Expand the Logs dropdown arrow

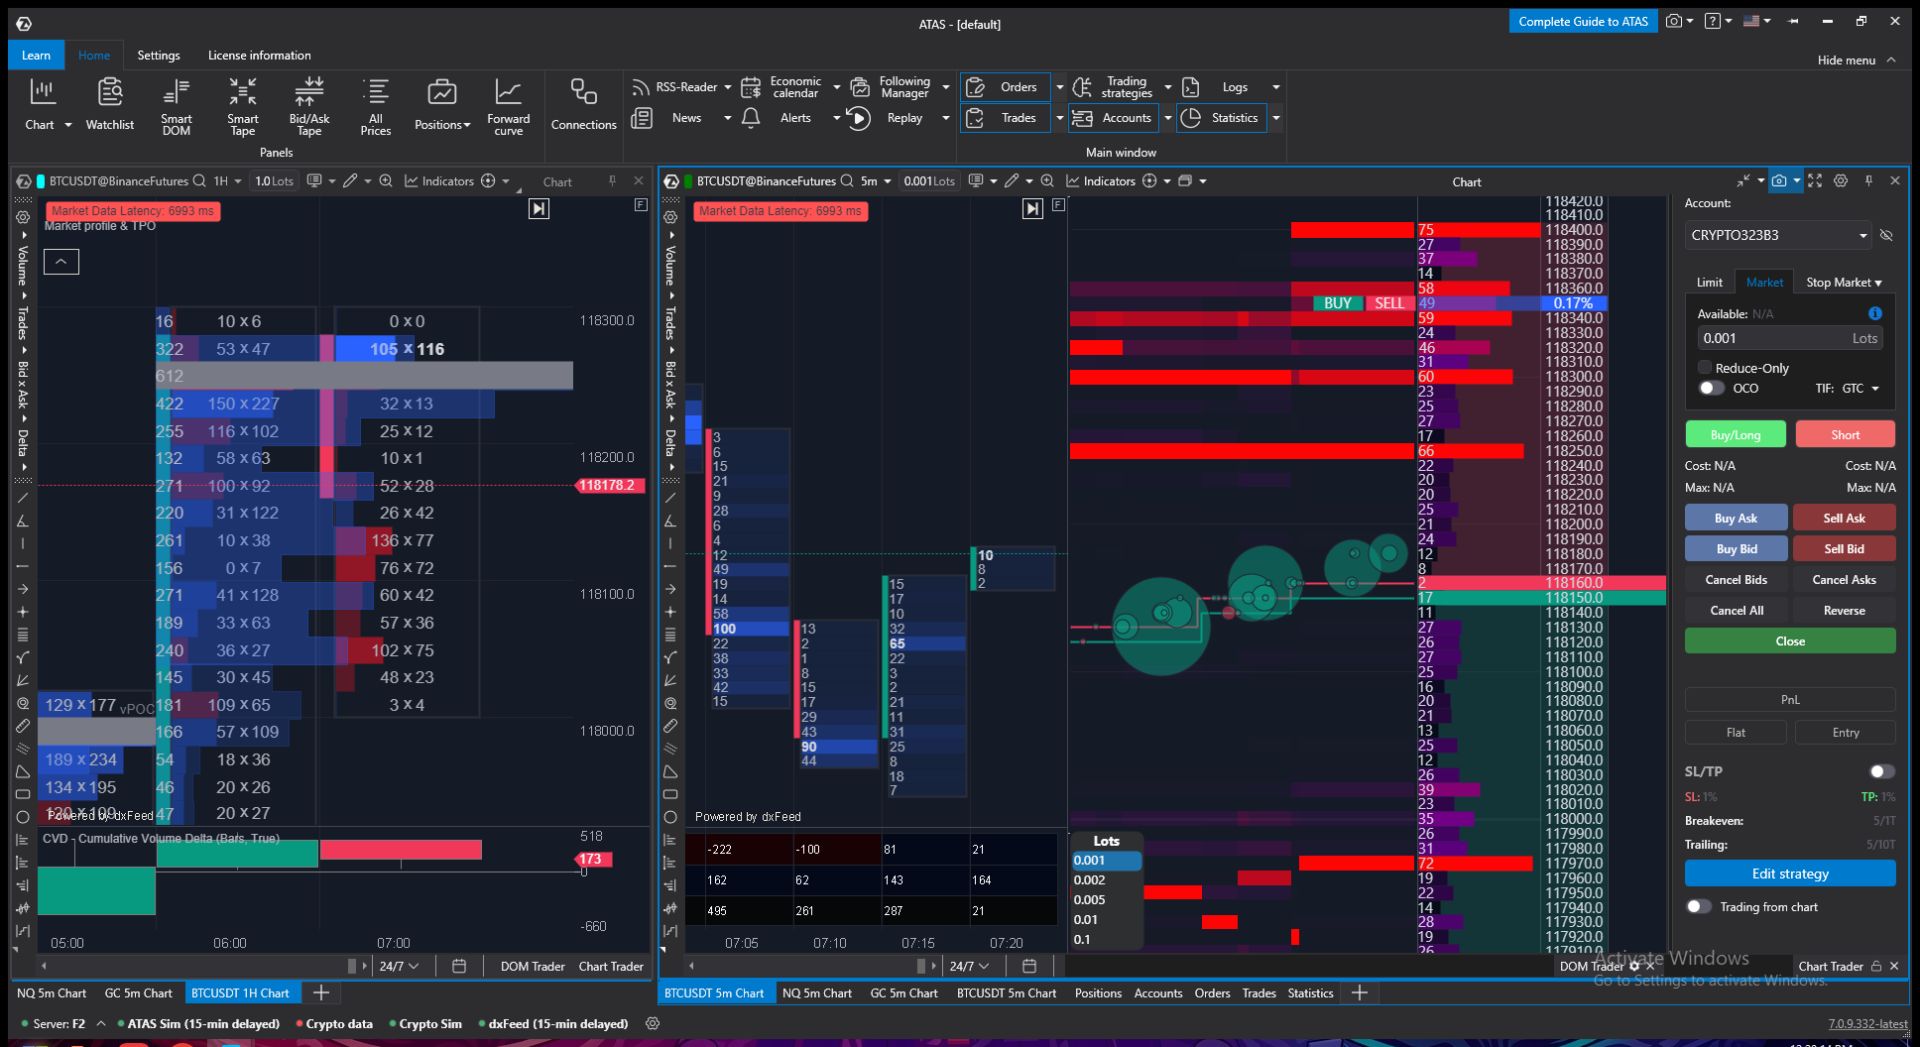pyautogui.click(x=1276, y=87)
